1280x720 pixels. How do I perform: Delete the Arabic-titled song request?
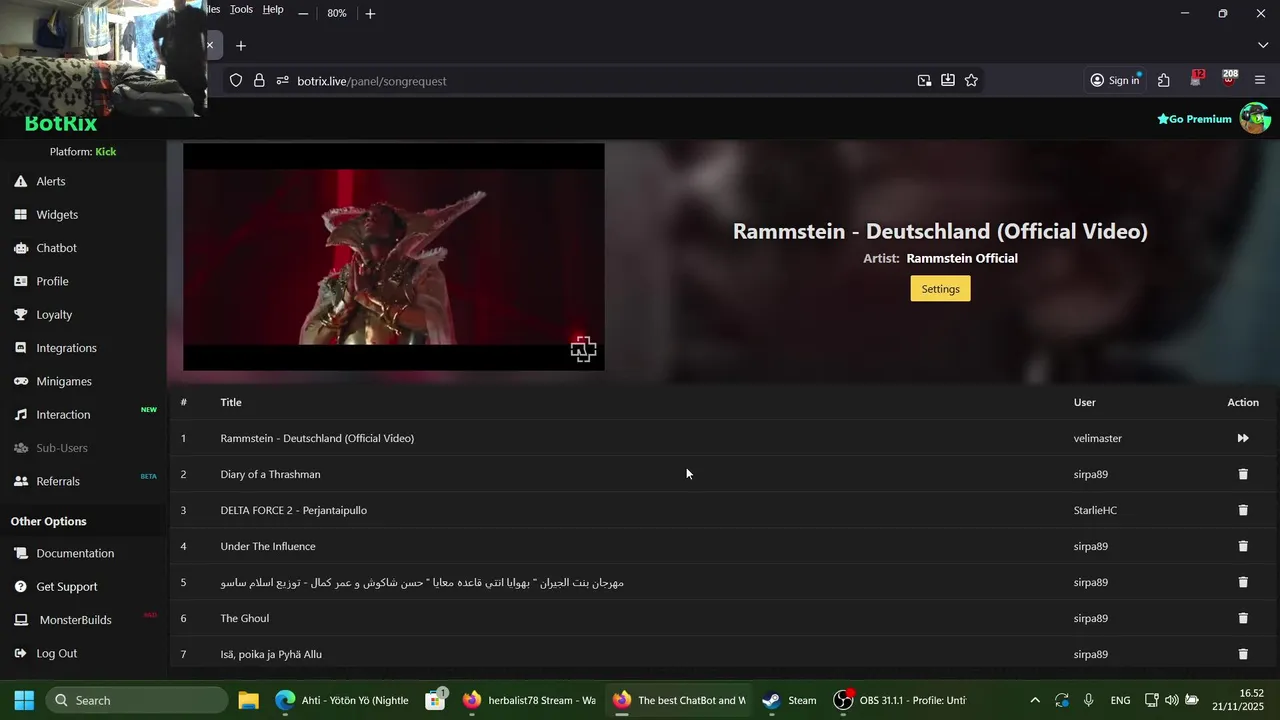[1243, 582]
